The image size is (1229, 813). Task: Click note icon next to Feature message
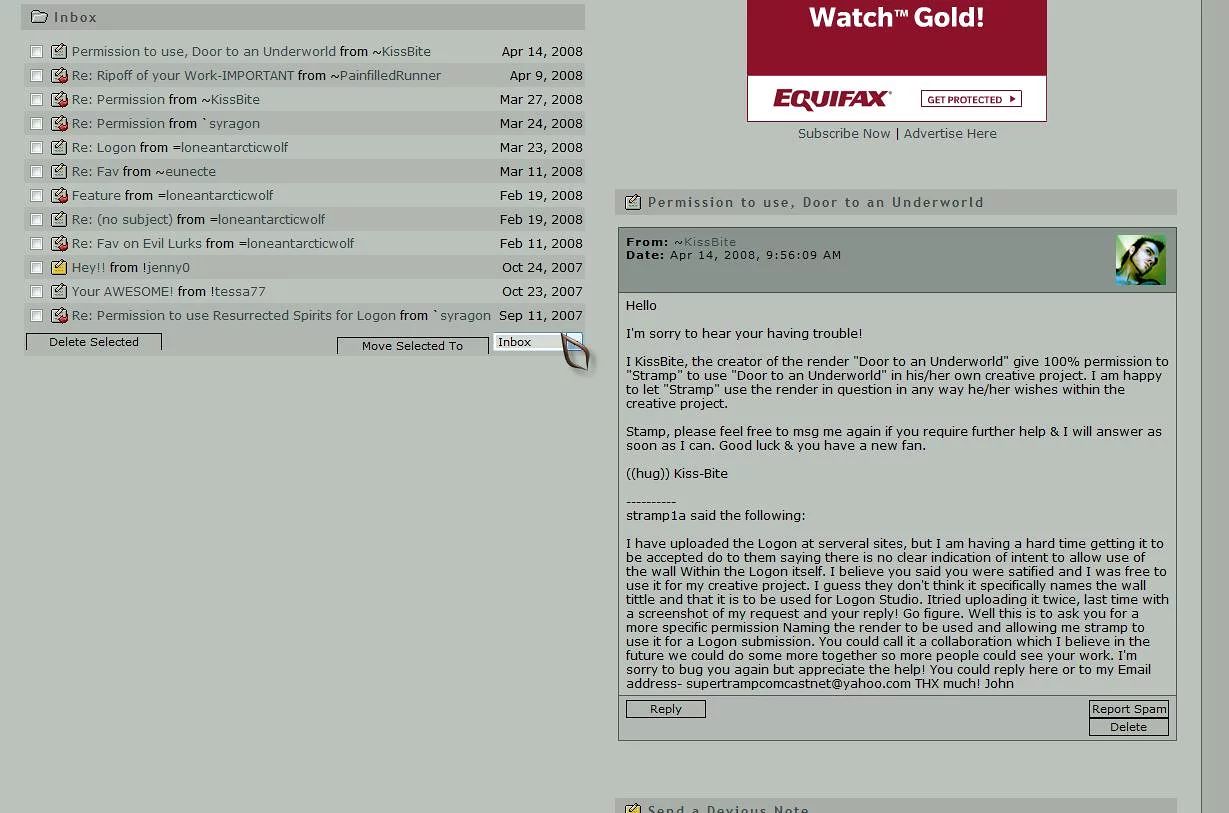click(59, 196)
